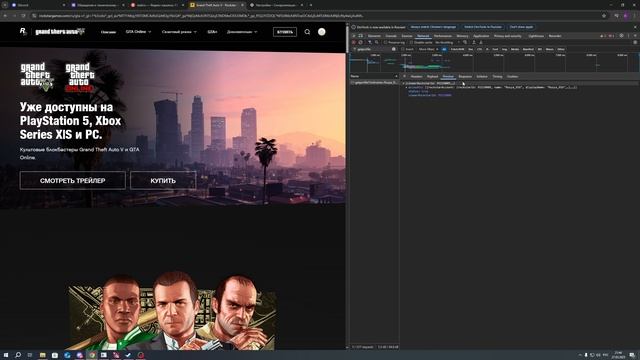
Task: Show the Response tab of the request
Action: [x=465, y=76]
